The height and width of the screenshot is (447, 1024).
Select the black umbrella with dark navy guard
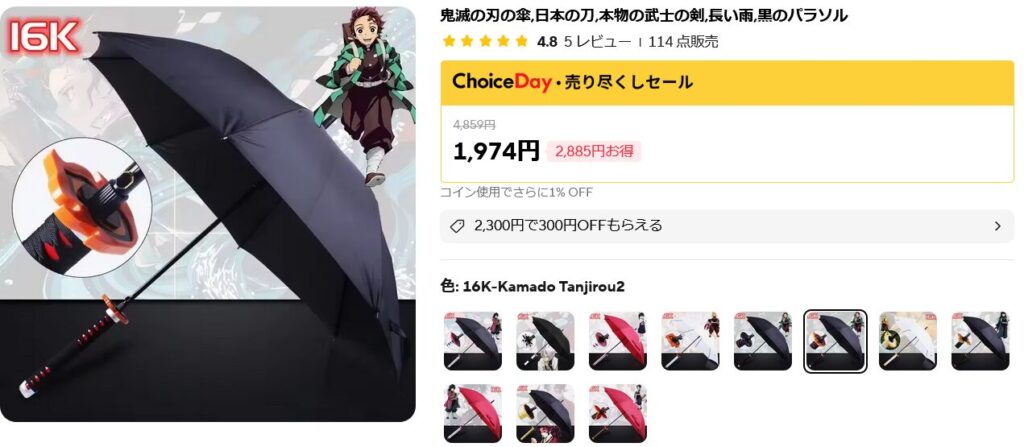coord(763,341)
